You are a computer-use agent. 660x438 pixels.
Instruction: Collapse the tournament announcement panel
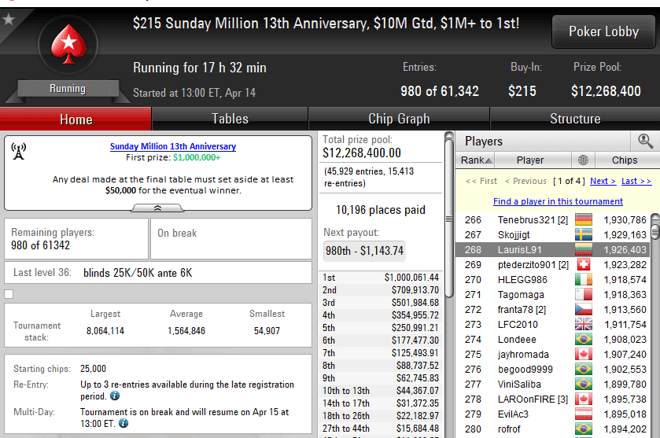coord(157,208)
